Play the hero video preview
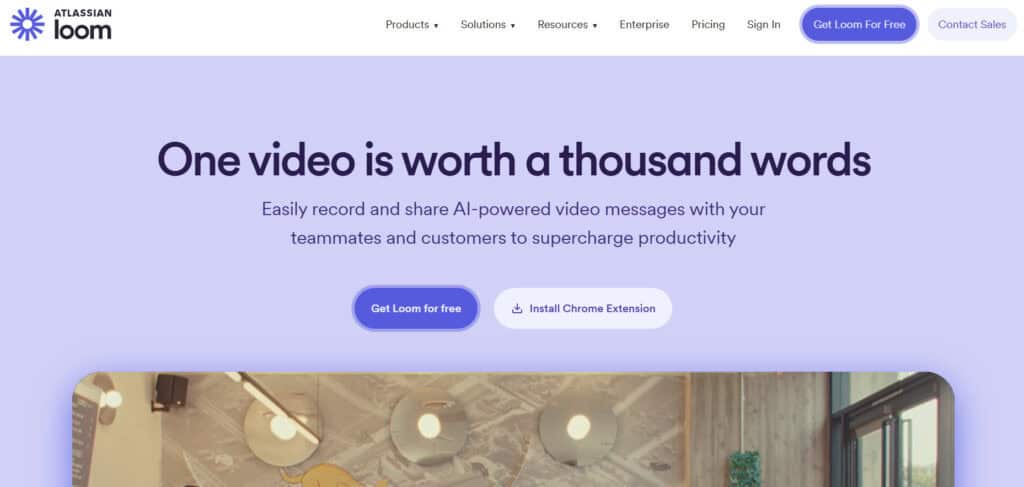The image size is (1024, 487). [x=513, y=430]
